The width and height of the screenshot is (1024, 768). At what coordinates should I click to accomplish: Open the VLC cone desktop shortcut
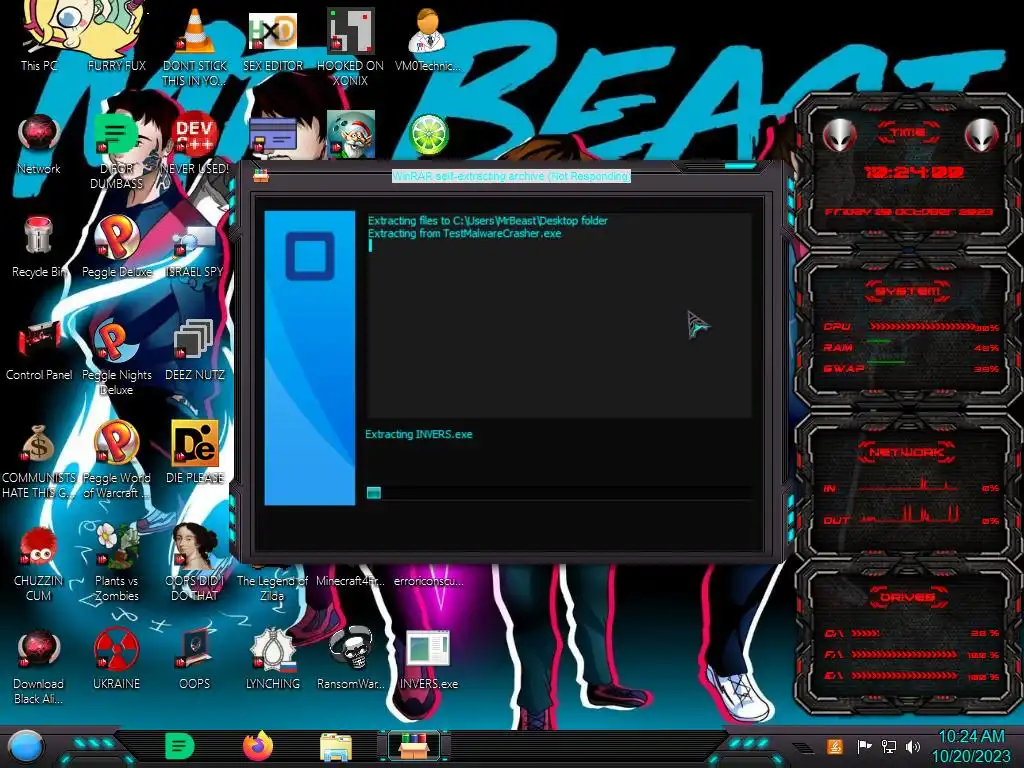point(195,47)
